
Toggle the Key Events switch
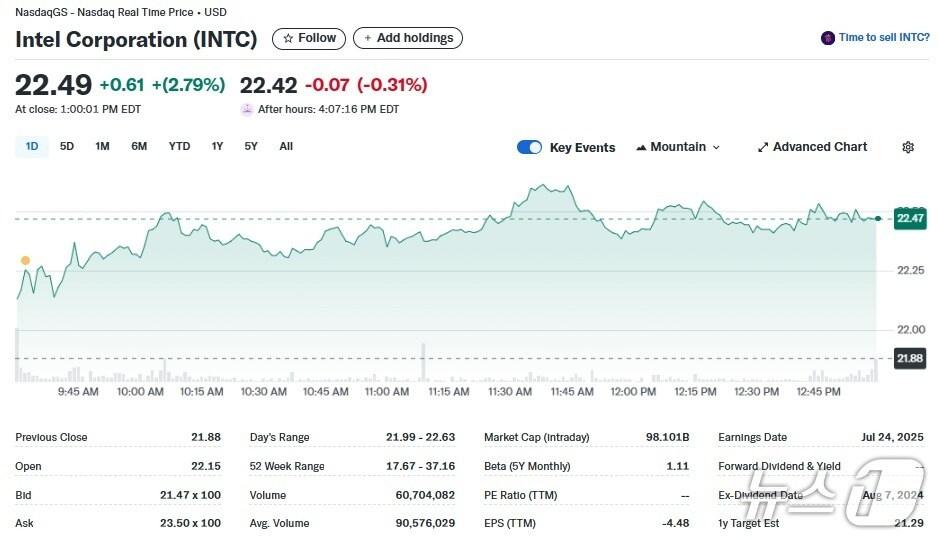[x=529, y=147]
